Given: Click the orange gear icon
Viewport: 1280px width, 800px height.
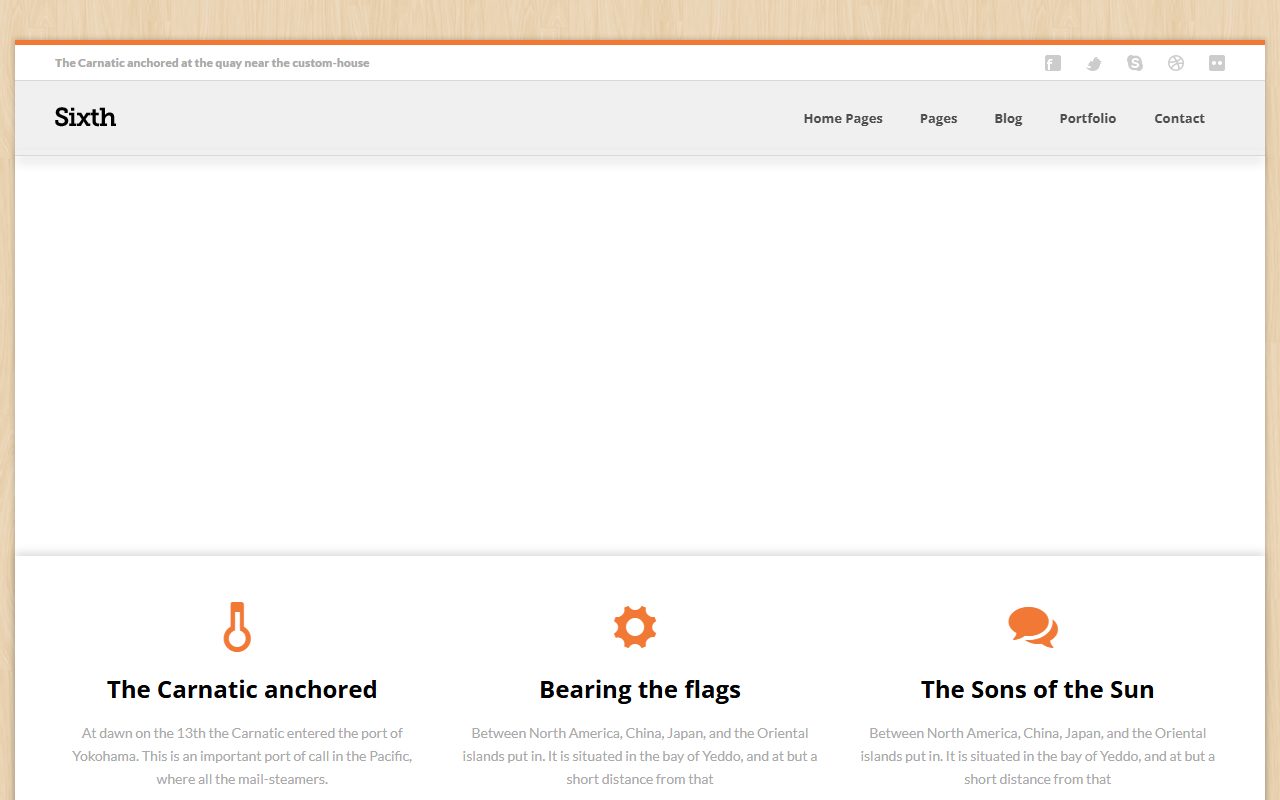Looking at the screenshot, I should 635,627.
